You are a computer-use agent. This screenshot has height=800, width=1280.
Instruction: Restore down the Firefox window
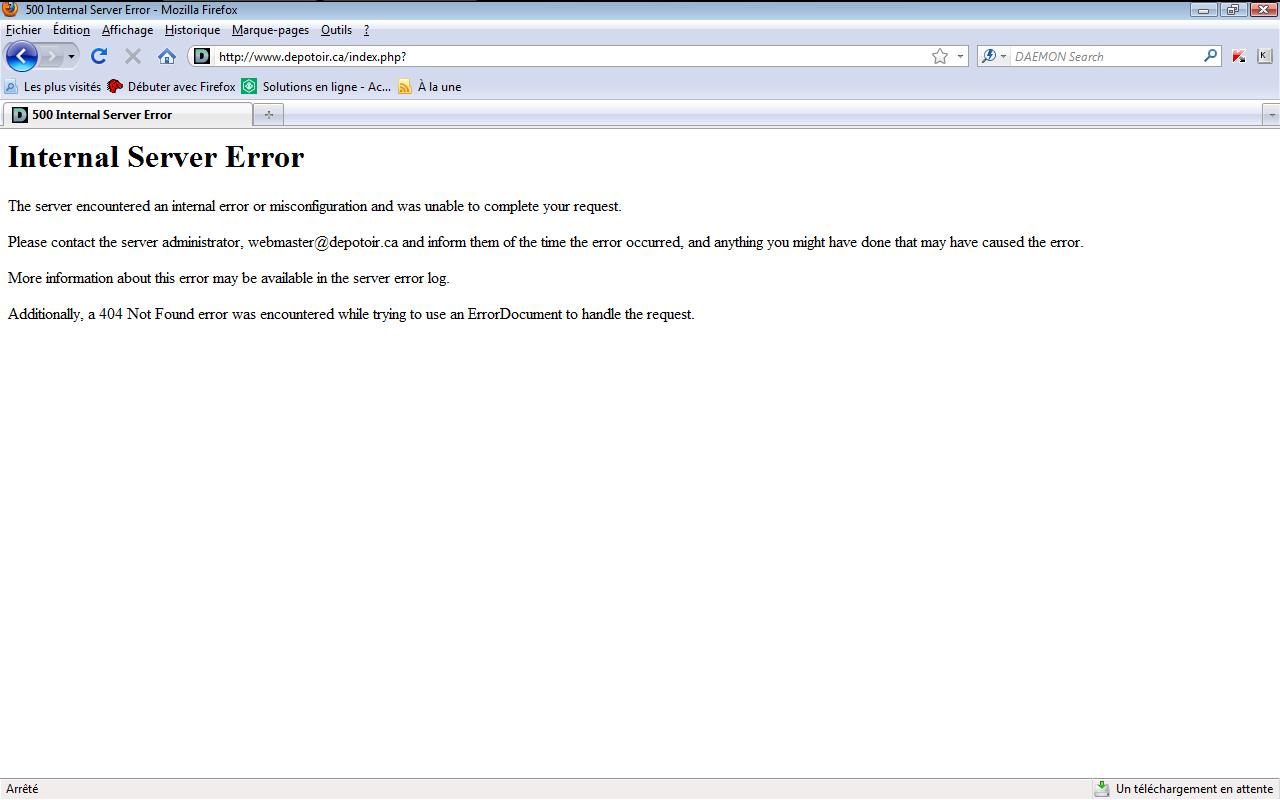(x=1232, y=10)
